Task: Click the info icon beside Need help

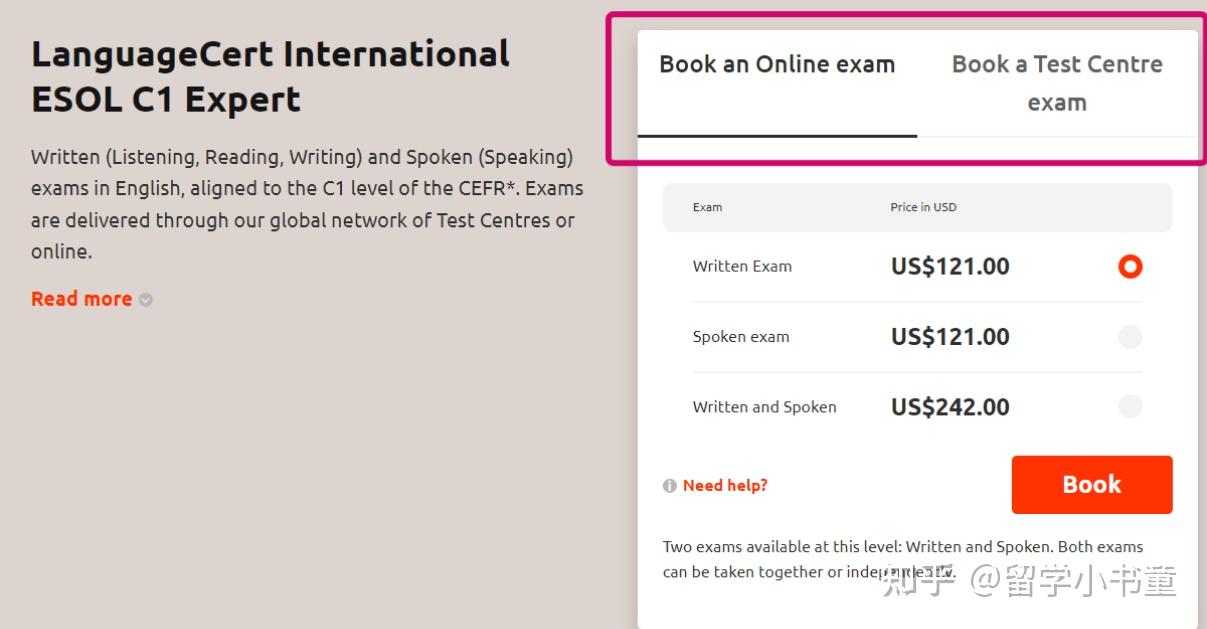Action: [670, 486]
